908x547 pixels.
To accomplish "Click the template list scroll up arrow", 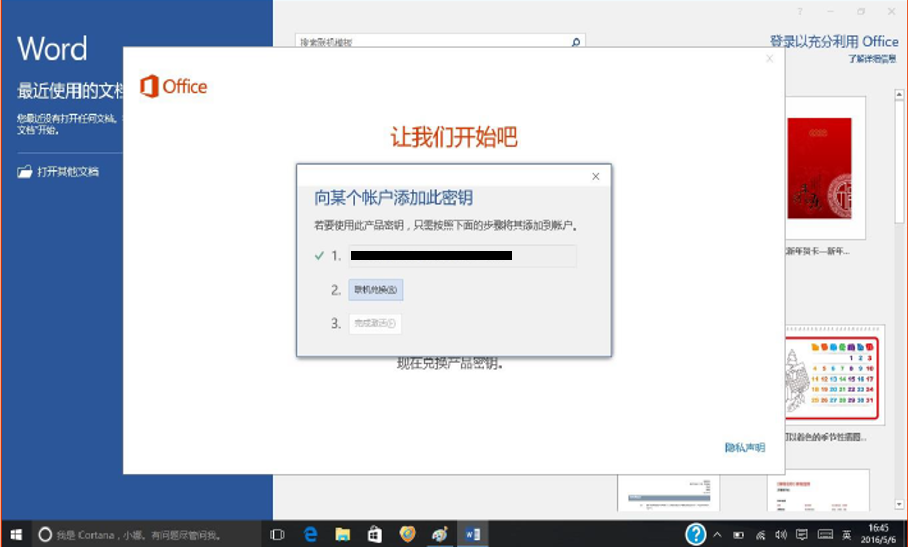I will tap(899, 94).
